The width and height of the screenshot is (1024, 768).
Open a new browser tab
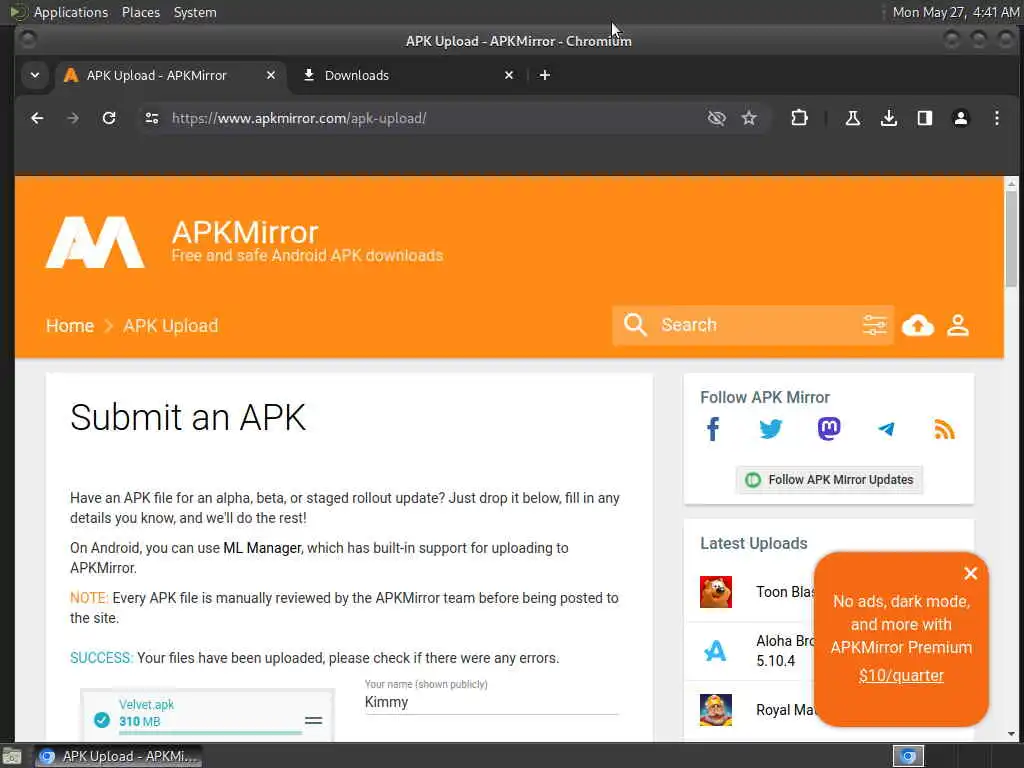[x=545, y=75]
